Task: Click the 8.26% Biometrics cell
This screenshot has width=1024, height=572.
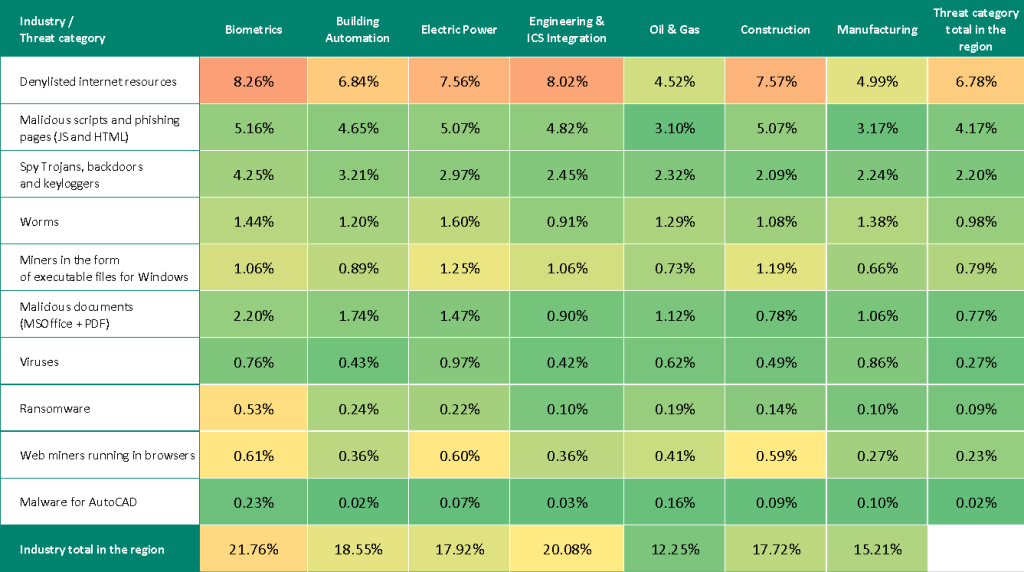Action: [x=253, y=82]
